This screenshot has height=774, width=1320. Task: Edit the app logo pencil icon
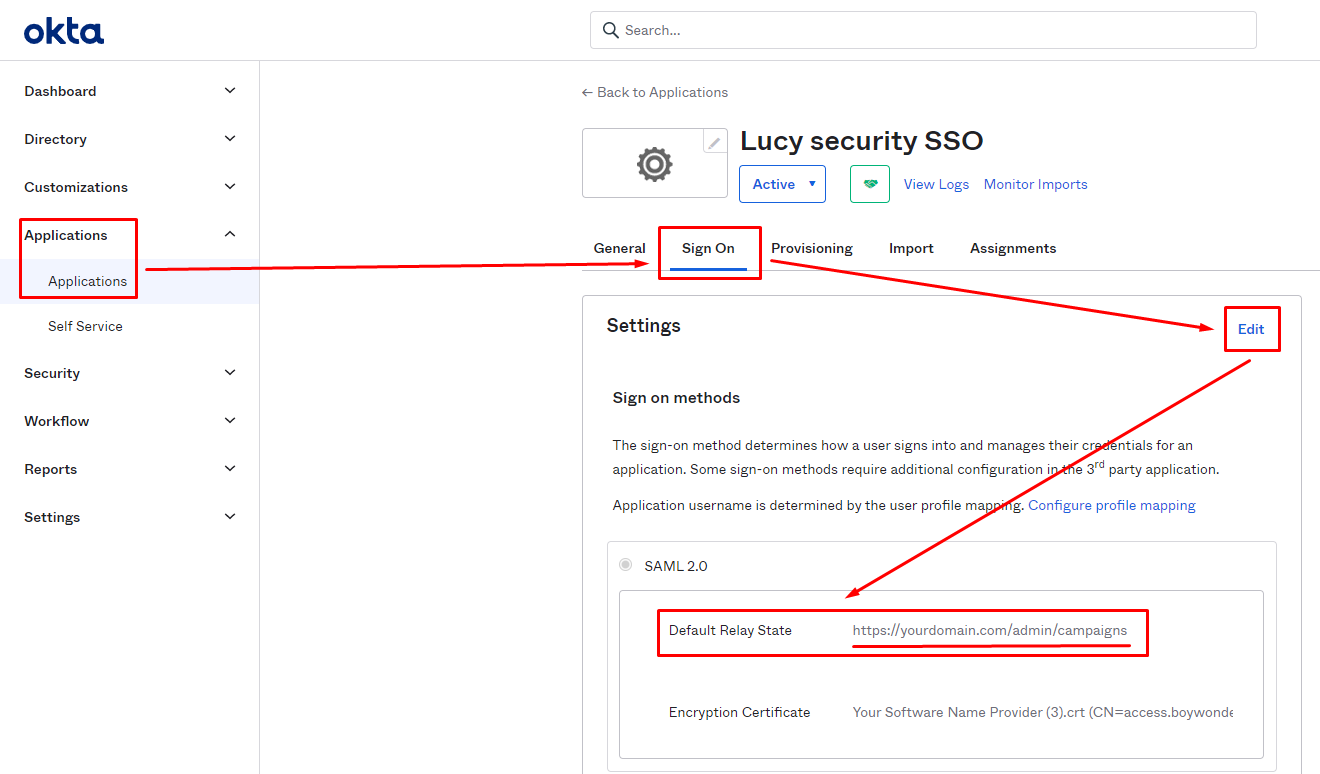[714, 143]
